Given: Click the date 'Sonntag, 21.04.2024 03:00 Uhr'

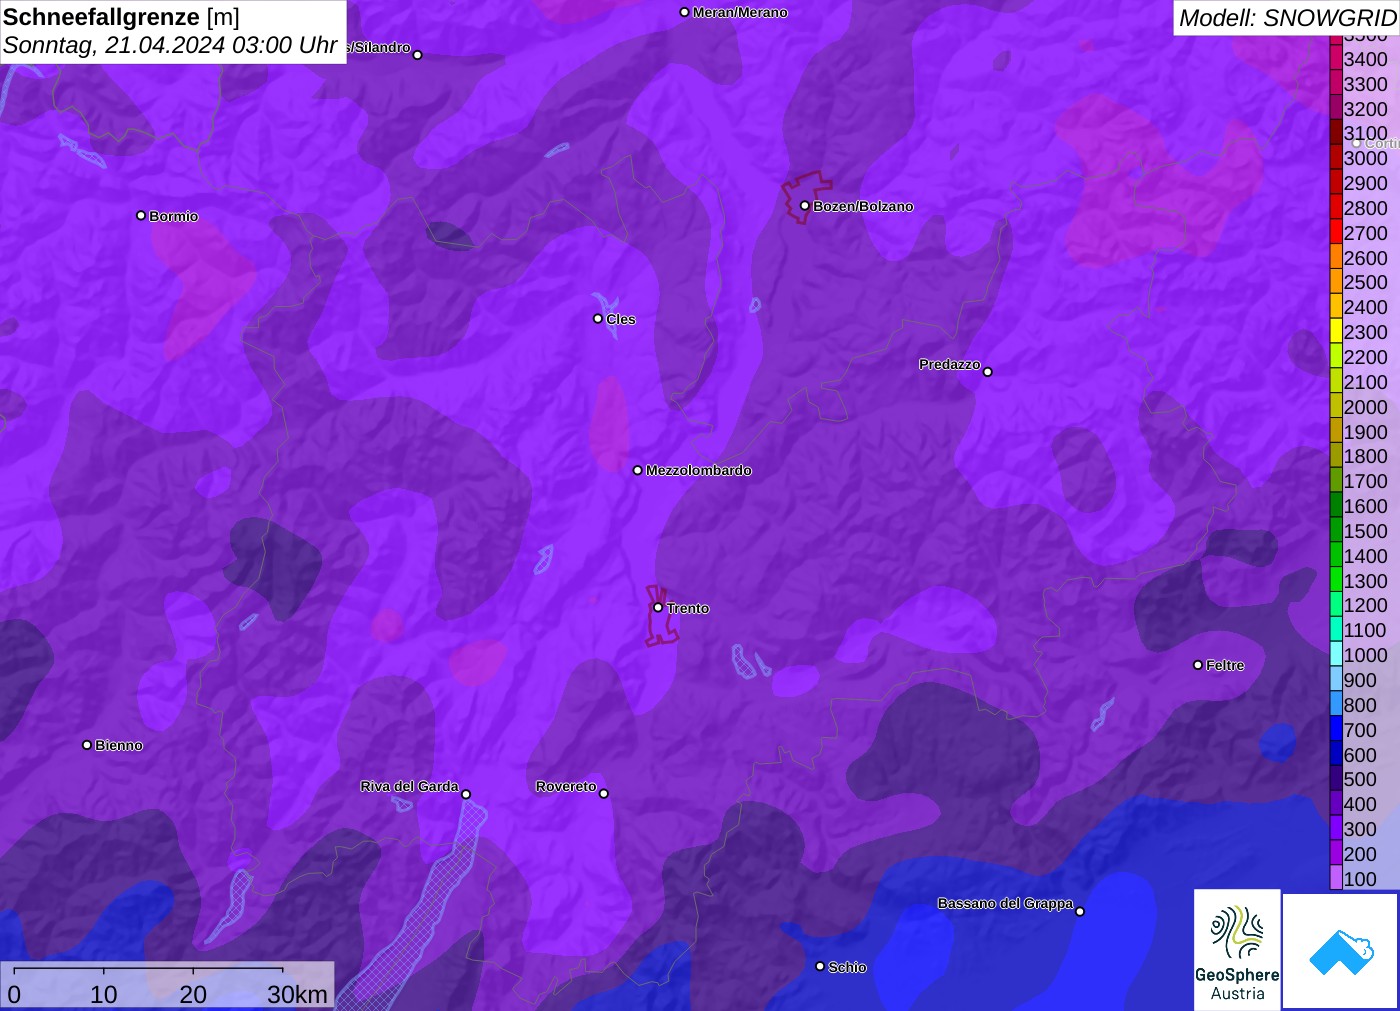Looking at the screenshot, I should (170, 45).
